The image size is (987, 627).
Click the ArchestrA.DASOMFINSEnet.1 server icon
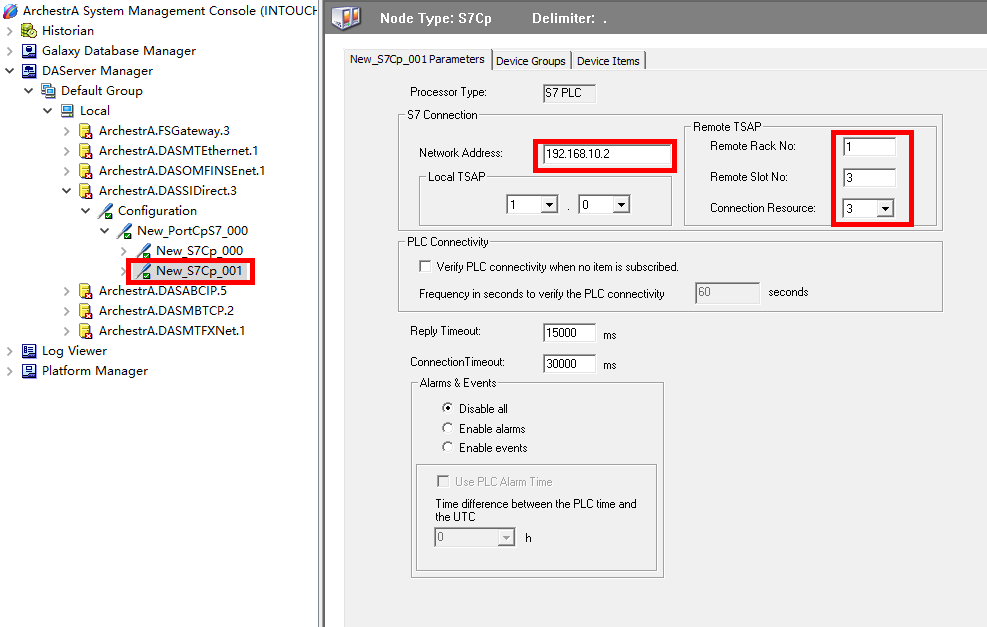86,171
